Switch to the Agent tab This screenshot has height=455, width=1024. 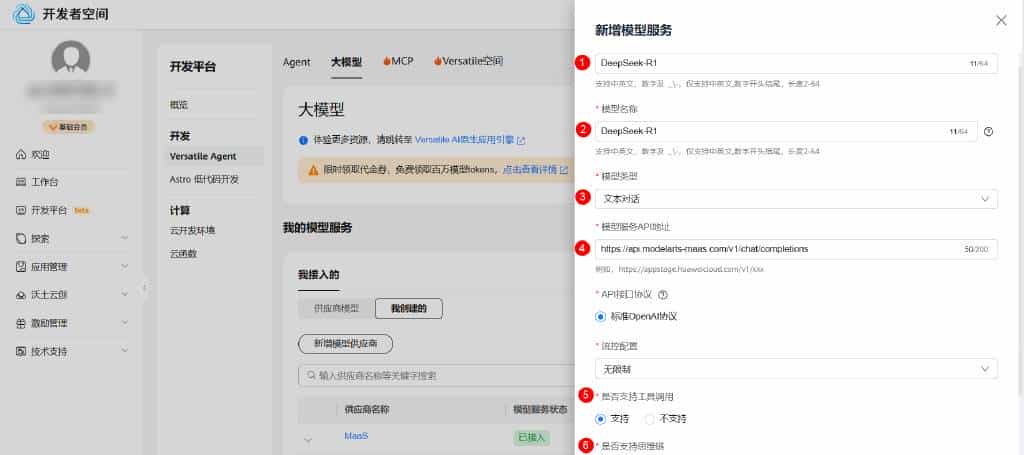coord(296,62)
